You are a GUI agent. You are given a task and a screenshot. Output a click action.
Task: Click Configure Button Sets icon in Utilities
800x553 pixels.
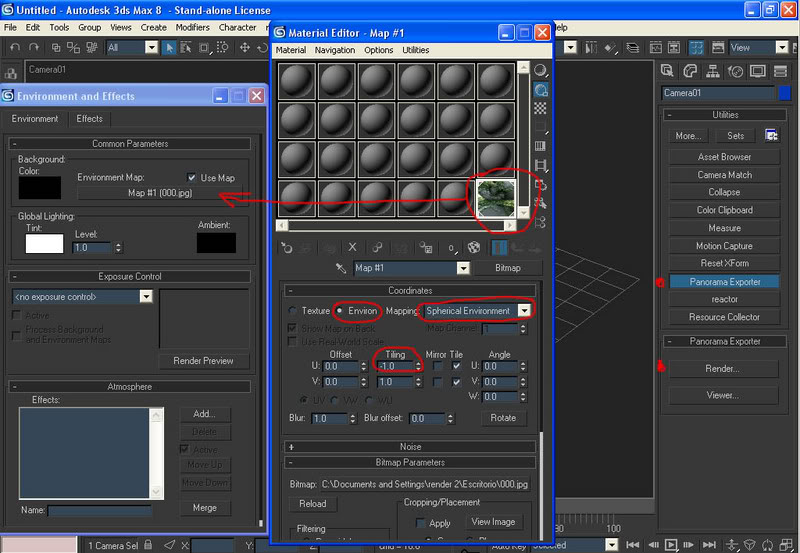point(771,135)
